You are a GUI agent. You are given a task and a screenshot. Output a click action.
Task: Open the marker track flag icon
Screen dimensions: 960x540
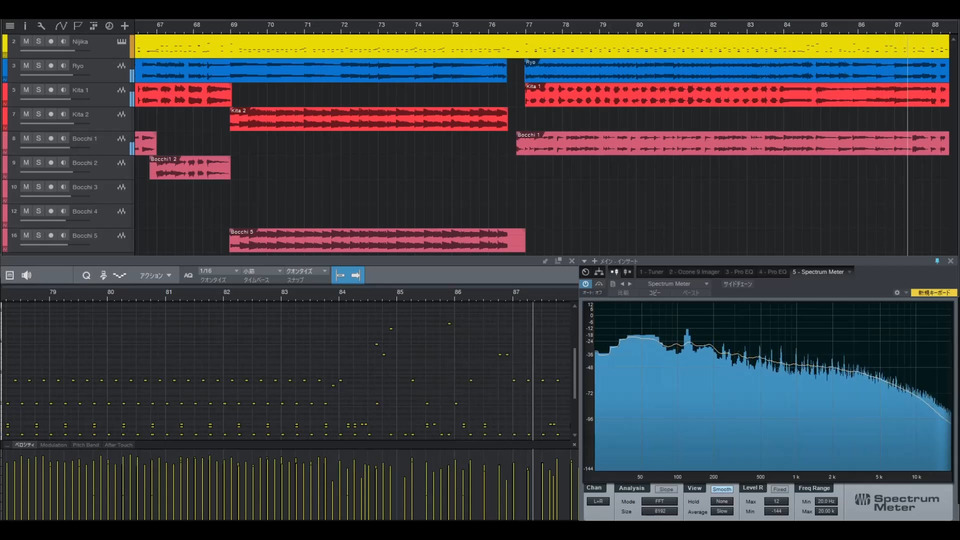[x=77, y=25]
